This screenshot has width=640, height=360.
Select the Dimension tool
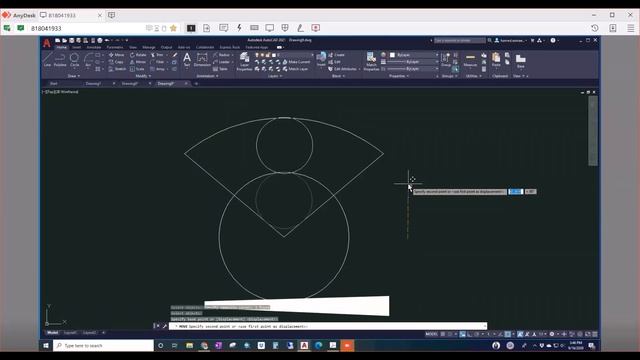click(x=202, y=60)
